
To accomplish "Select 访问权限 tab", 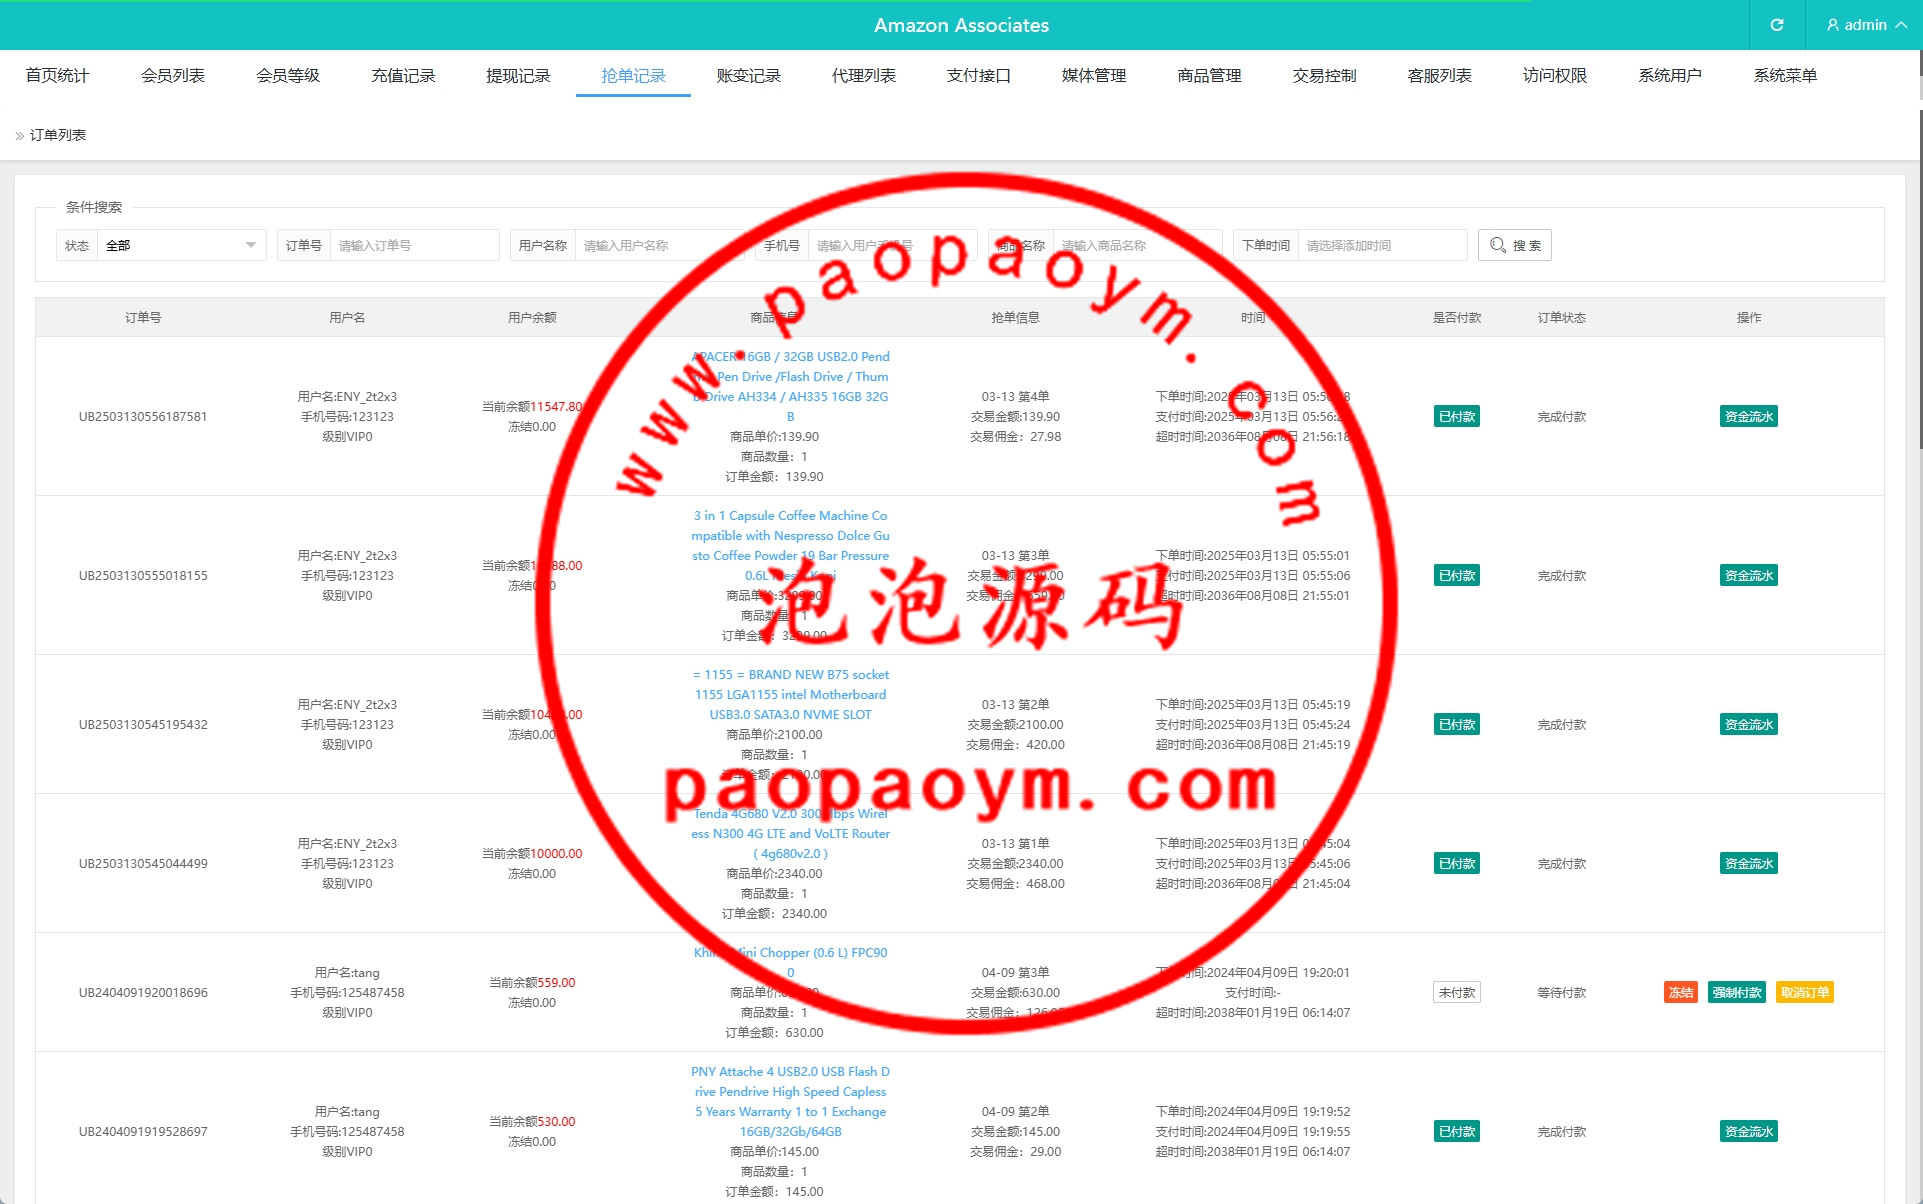I will [1555, 76].
